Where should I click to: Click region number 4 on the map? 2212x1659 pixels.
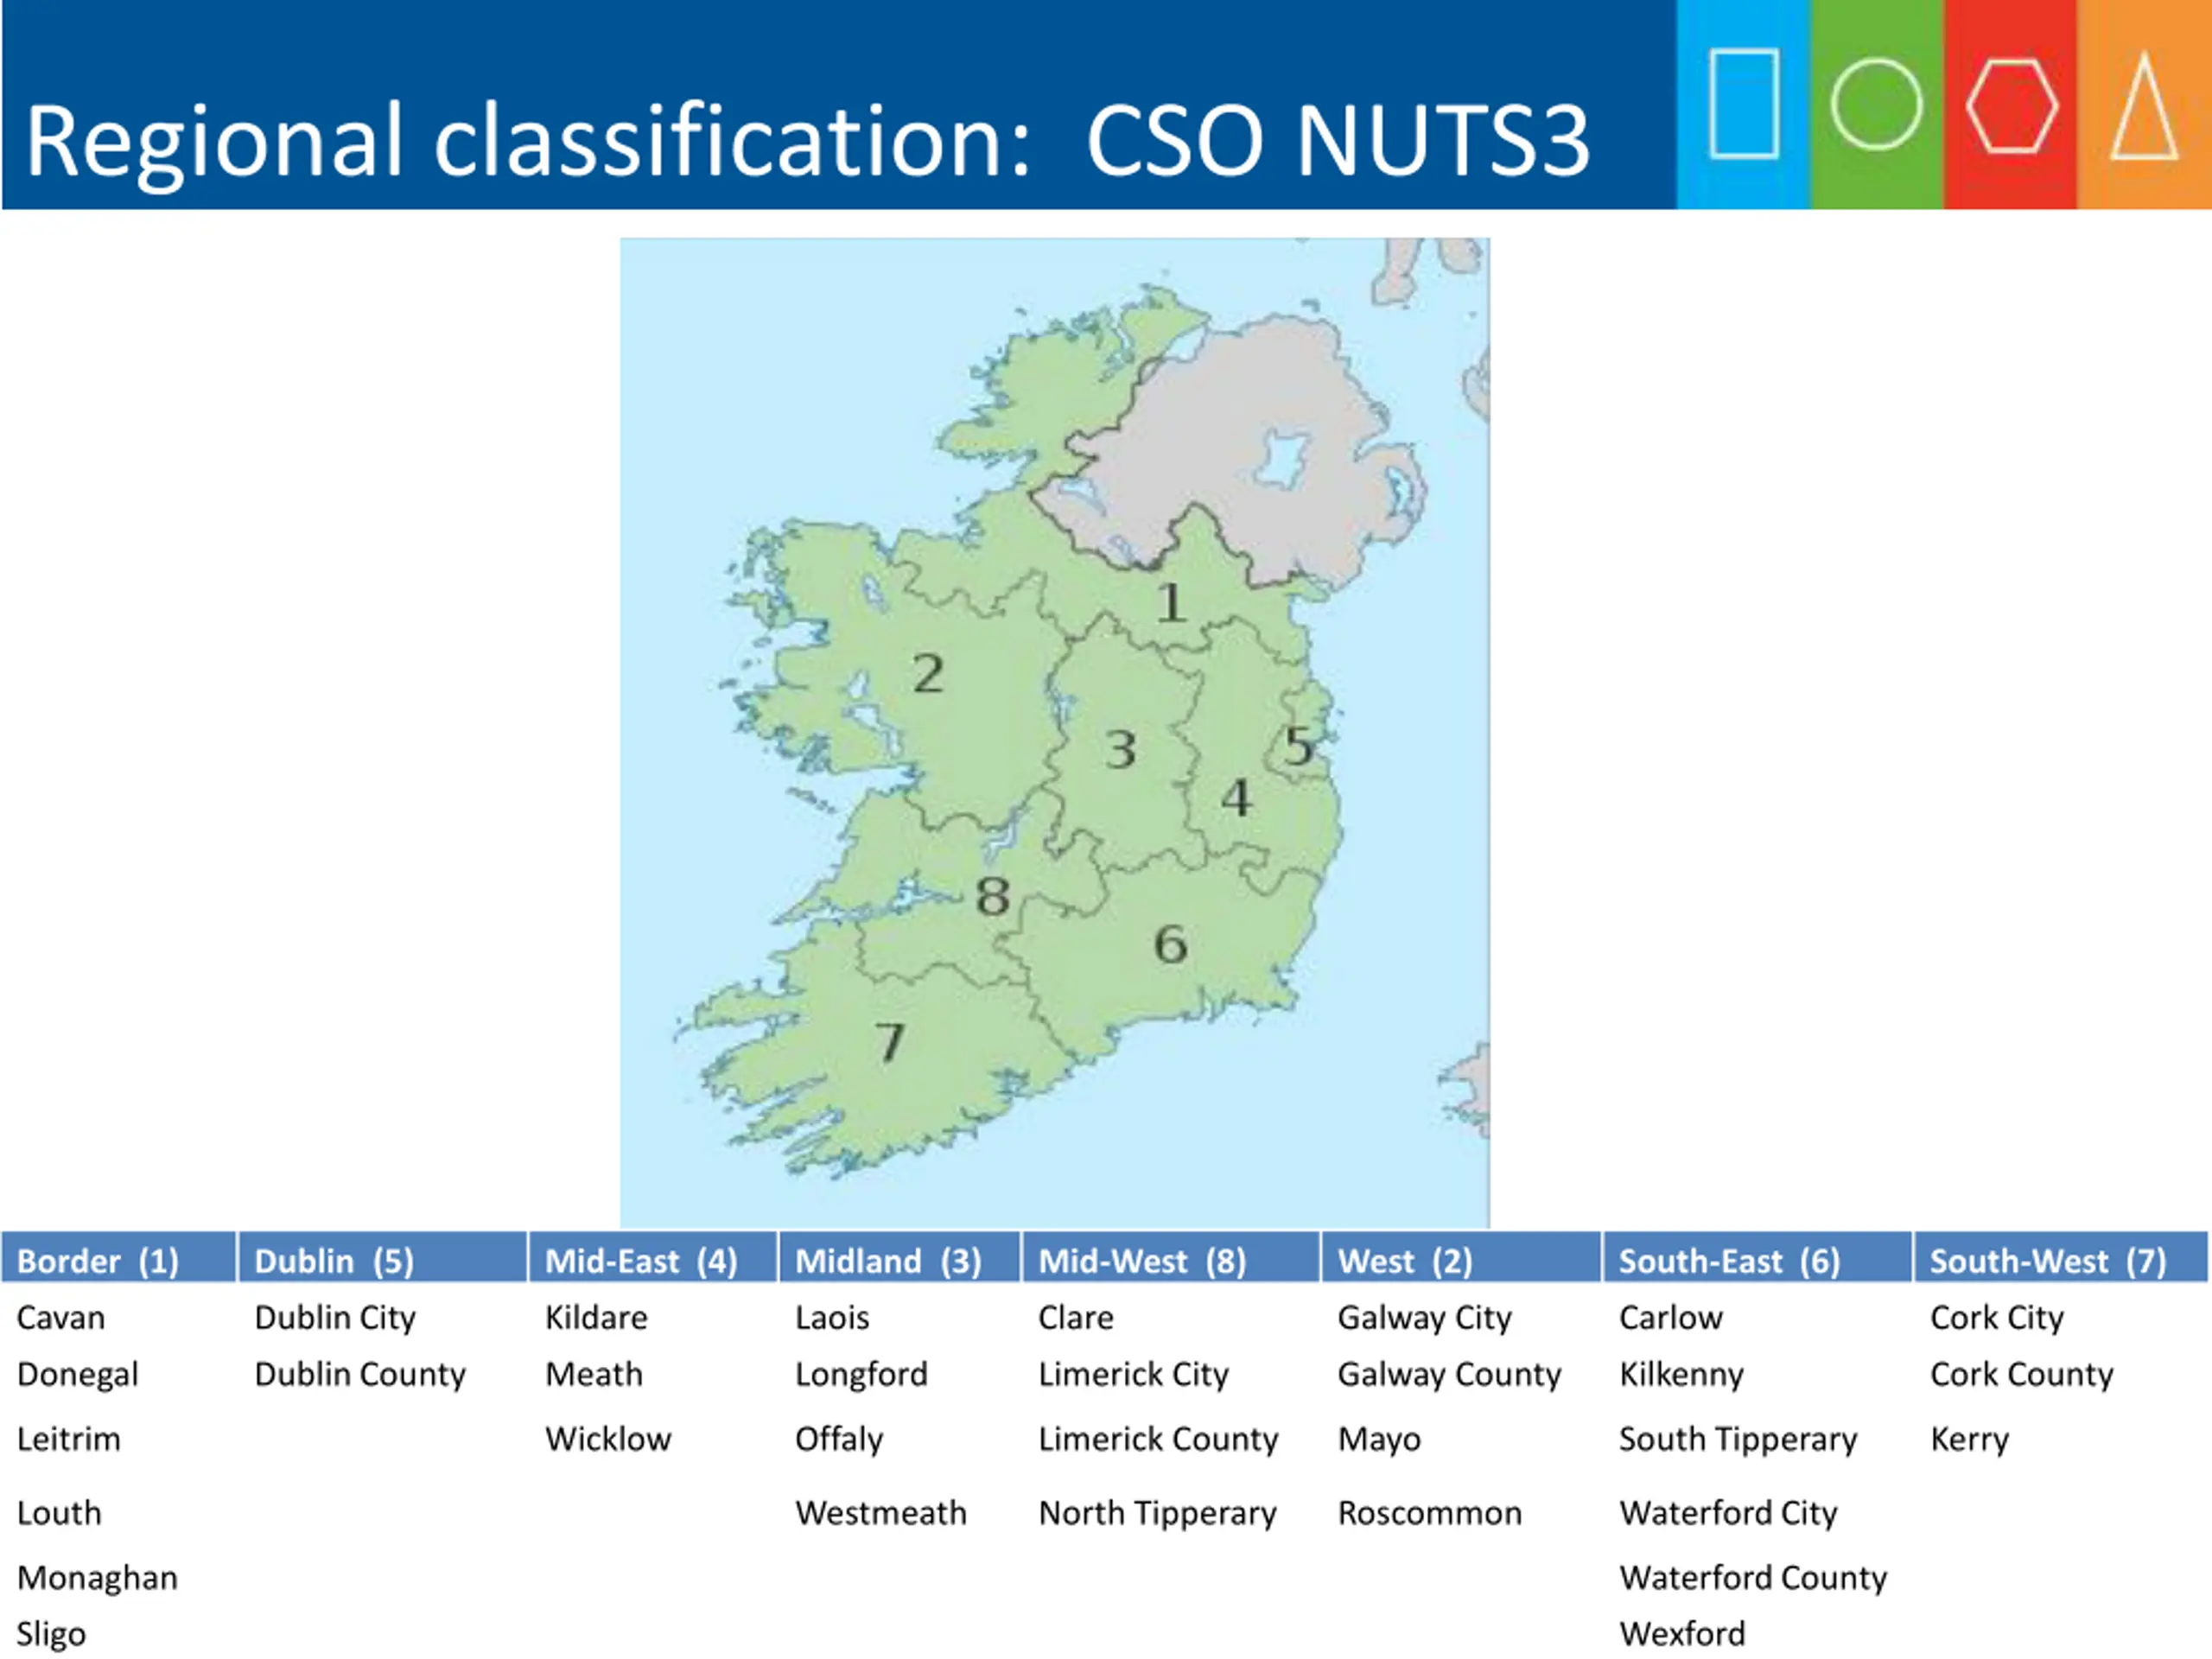click(1237, 798)
